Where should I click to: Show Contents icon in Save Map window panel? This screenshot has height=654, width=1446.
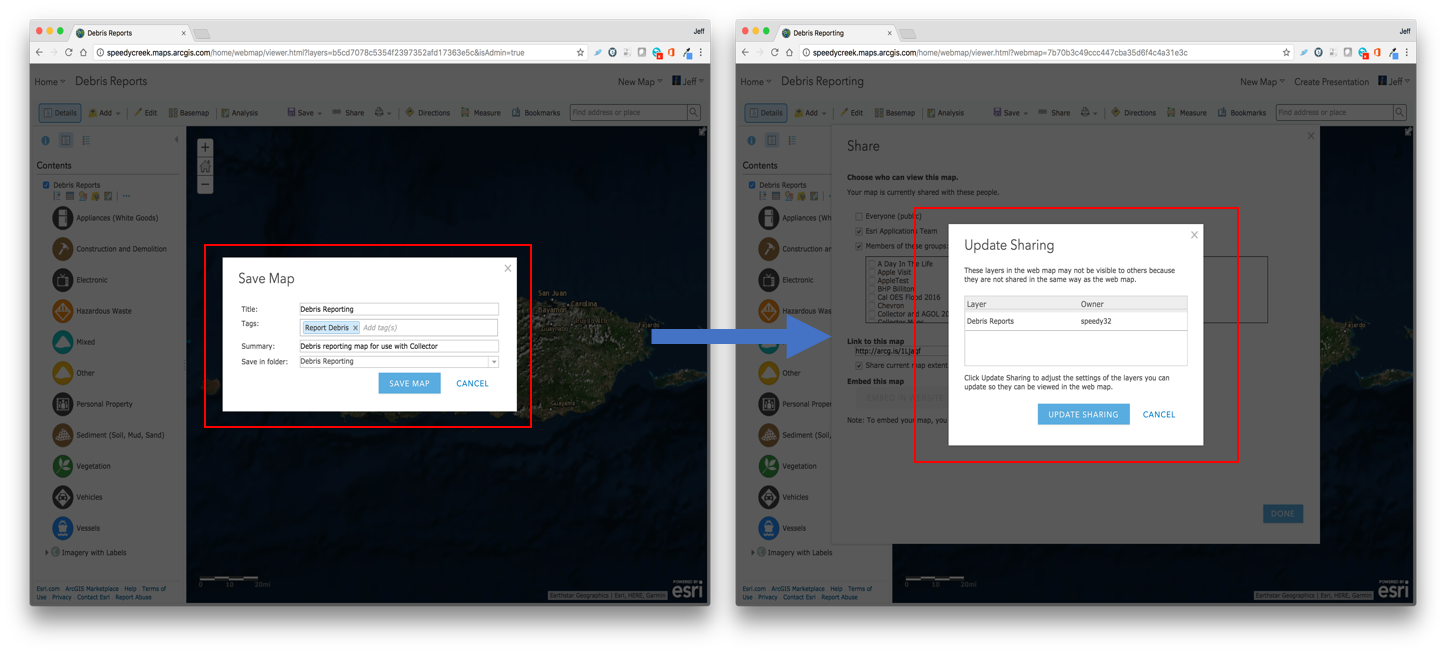click(x=66, y=141)
